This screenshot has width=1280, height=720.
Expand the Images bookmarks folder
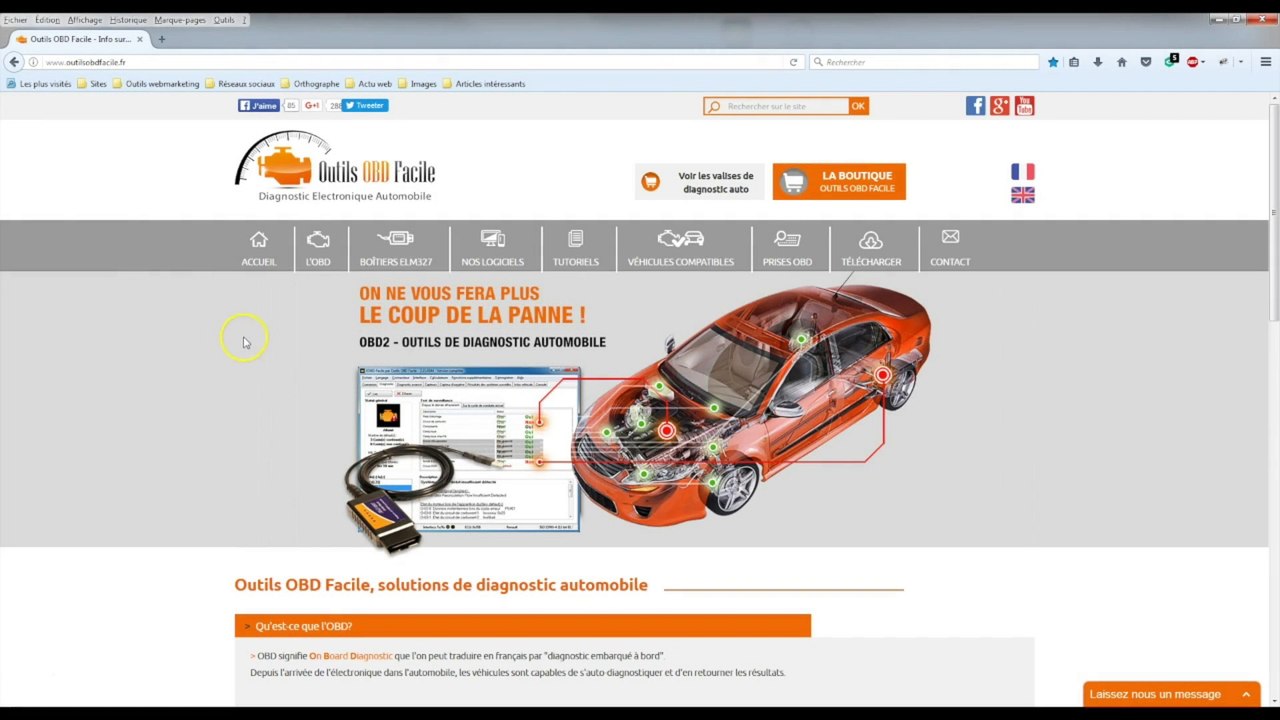(x=417, y=84)
